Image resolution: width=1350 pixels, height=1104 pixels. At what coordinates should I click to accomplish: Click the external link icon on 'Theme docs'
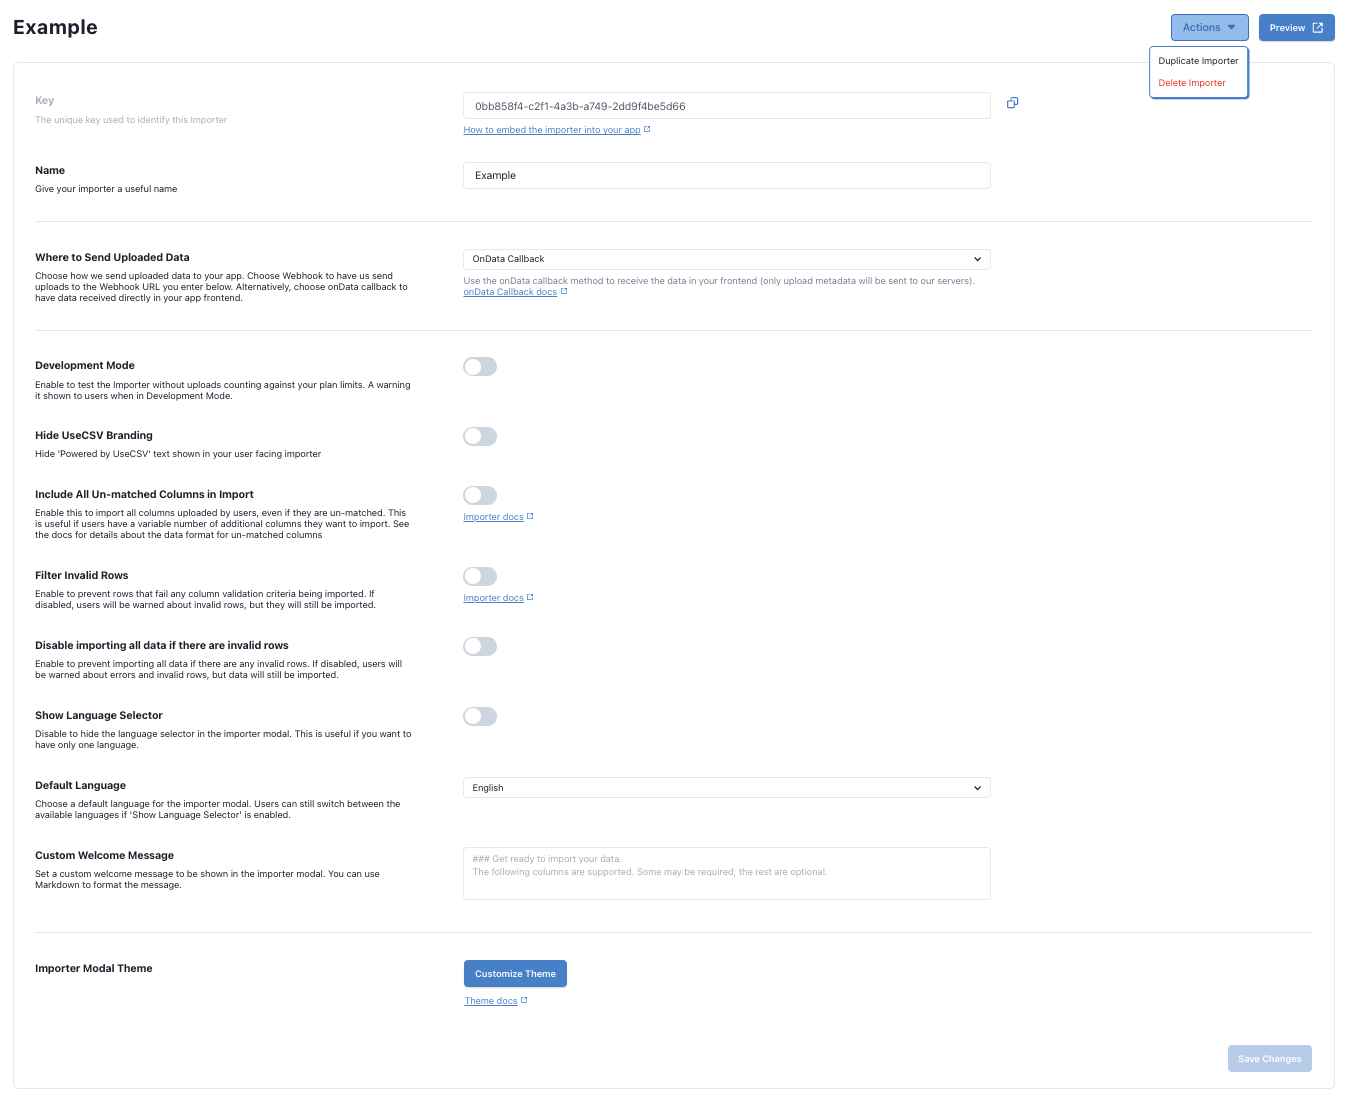pyautogui.click(x=522, y=1000)
